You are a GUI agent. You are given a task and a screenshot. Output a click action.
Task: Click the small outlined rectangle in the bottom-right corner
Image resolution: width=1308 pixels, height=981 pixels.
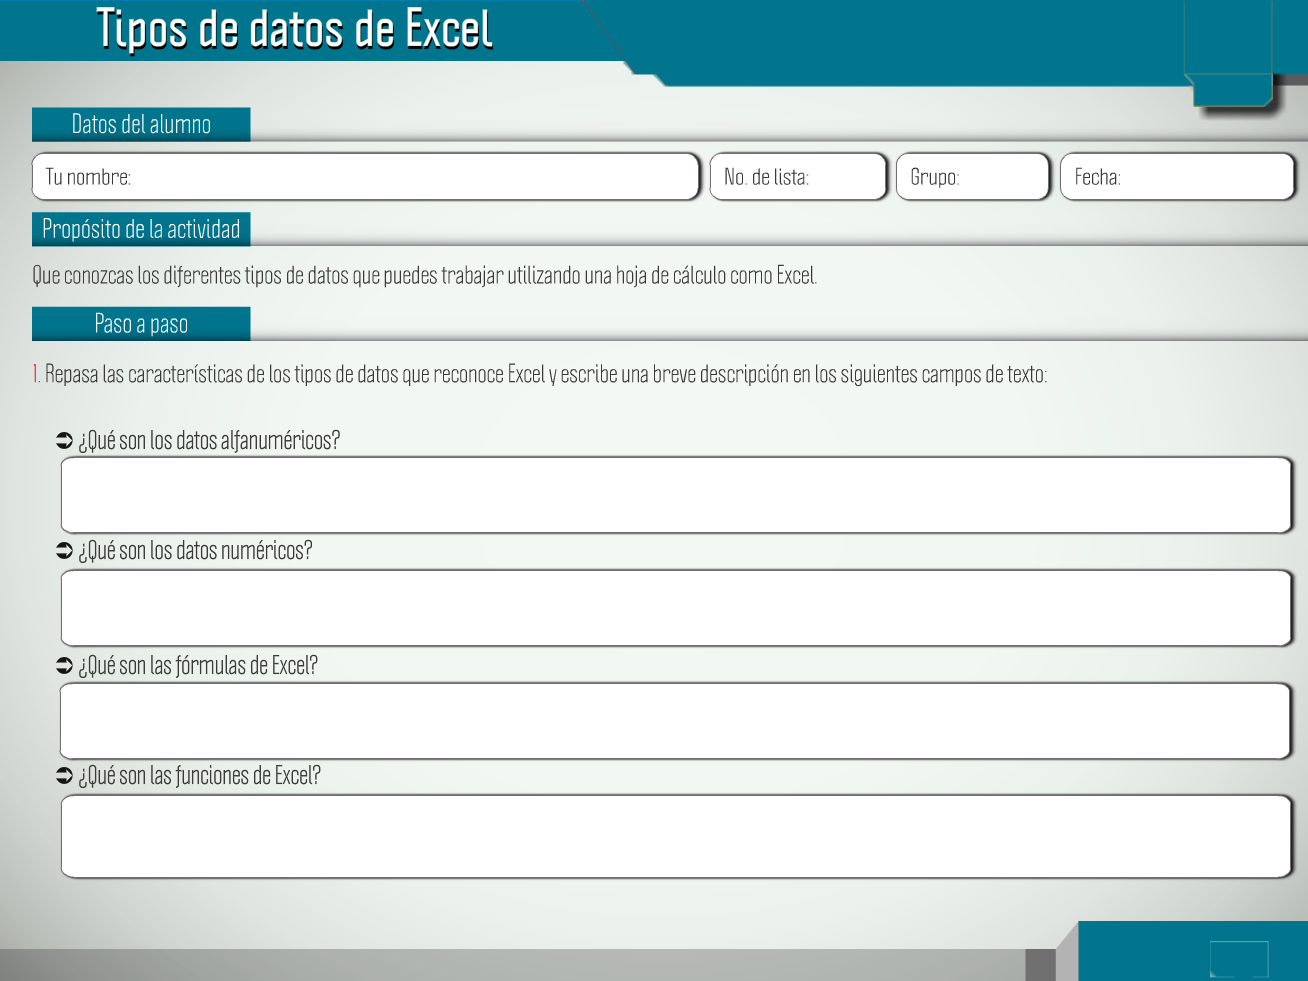(x=1238, y=958)
